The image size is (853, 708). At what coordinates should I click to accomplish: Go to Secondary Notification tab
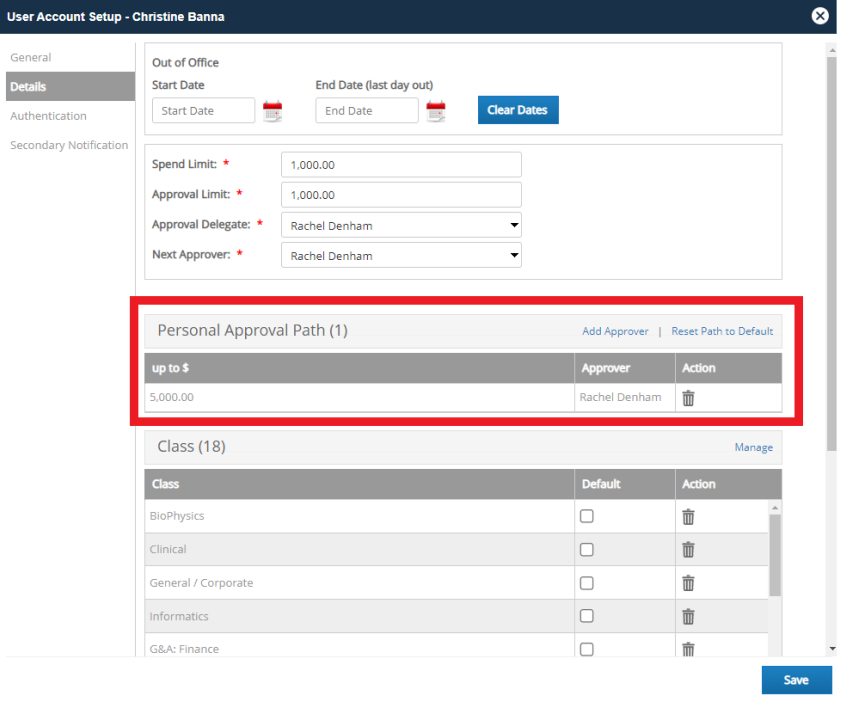pyautogui.click(x=69, y=145)
